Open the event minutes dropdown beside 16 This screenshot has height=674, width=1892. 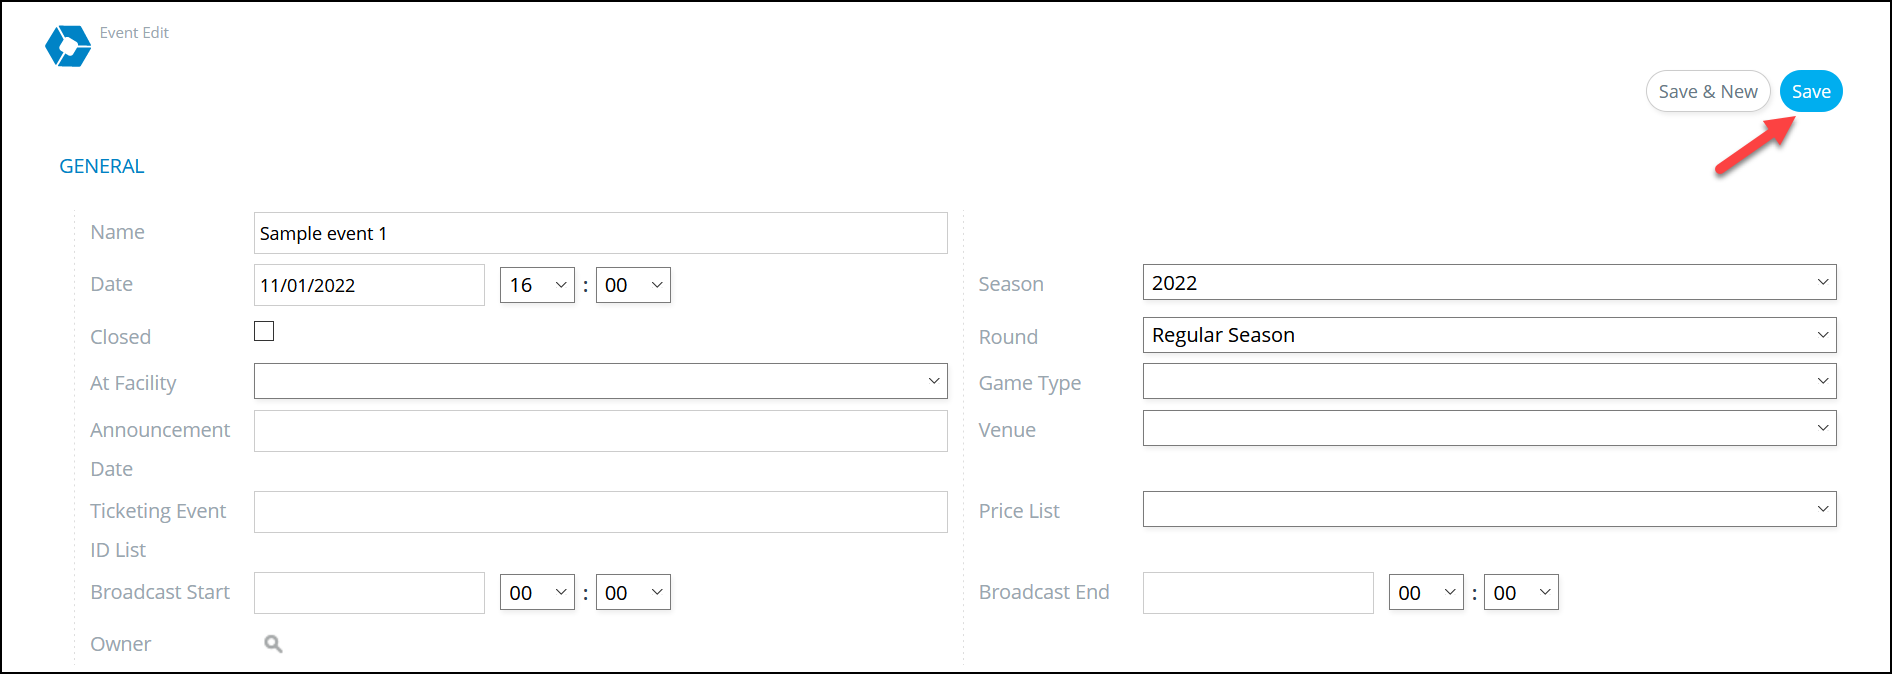pos(633,285)
